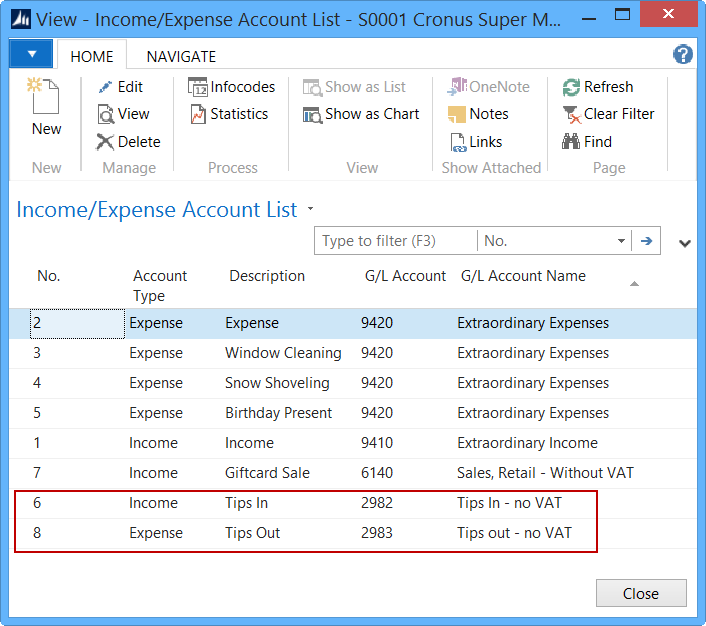
Task: Click the Type to filter input box
Action: pos(395,241)
